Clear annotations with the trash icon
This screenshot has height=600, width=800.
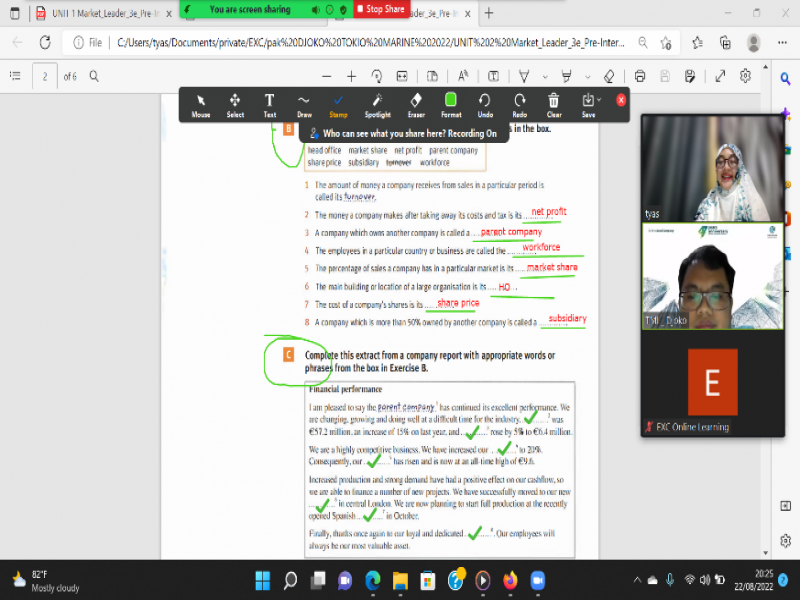point(554,104)
